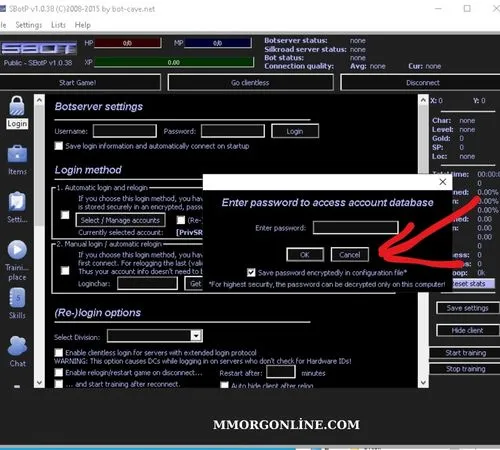Open the Lists menu
Viewport: 500px width, 450px height.
tap(58, 25)
